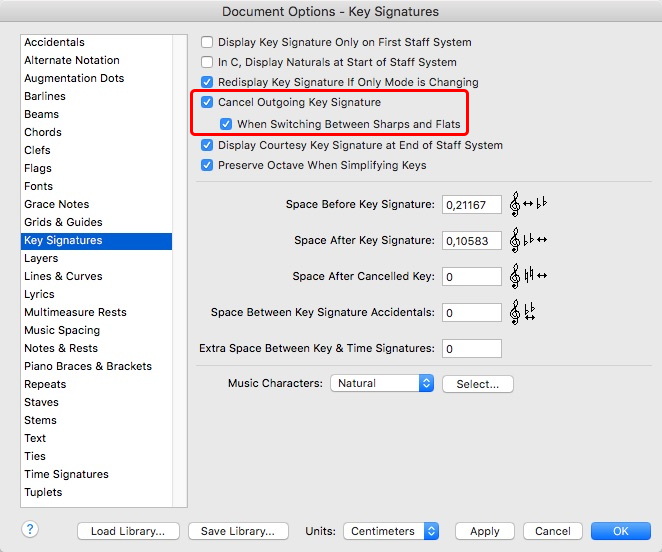The width and height of the screenshot is (662, 552).
Task: Click the Space Before Key Signature diagram icon
Action: [529, 205]
